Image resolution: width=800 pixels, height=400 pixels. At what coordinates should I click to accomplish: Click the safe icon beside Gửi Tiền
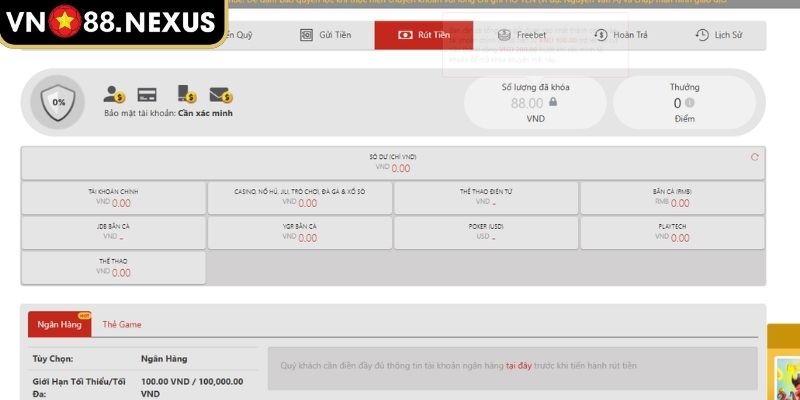click(306, 35)
